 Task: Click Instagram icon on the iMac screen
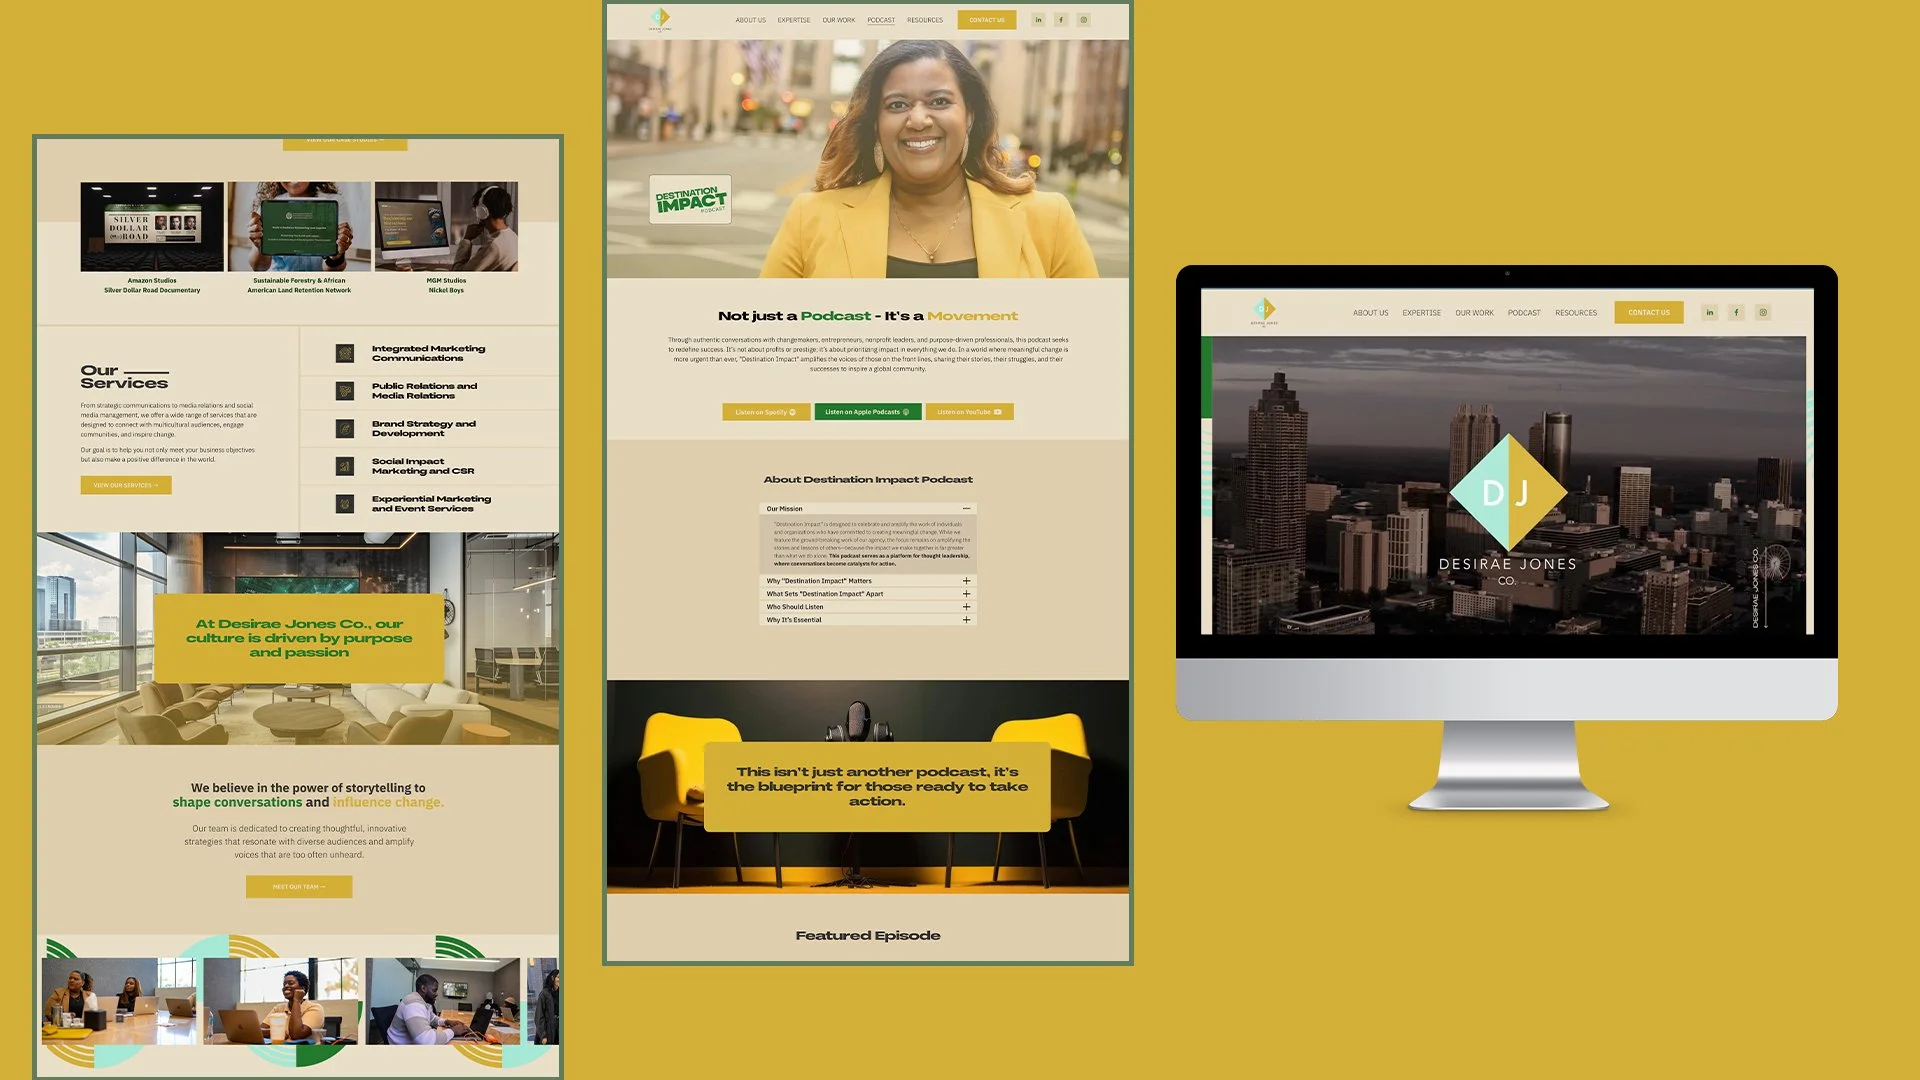(x=1763, y=313)
